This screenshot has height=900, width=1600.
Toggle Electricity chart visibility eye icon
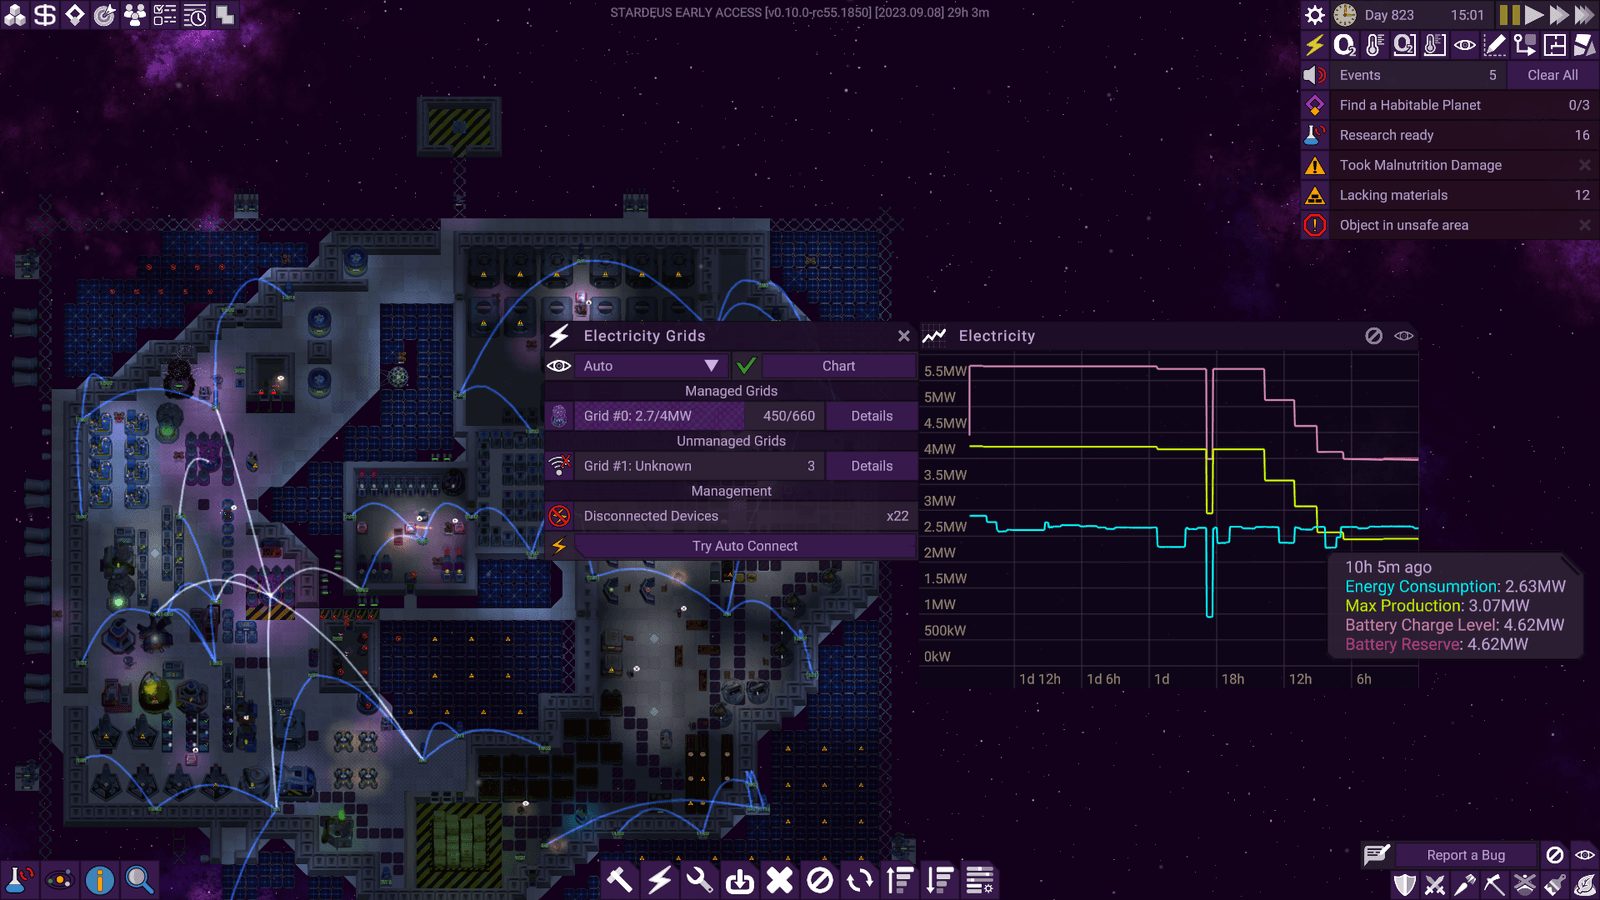coord(1404,336)
